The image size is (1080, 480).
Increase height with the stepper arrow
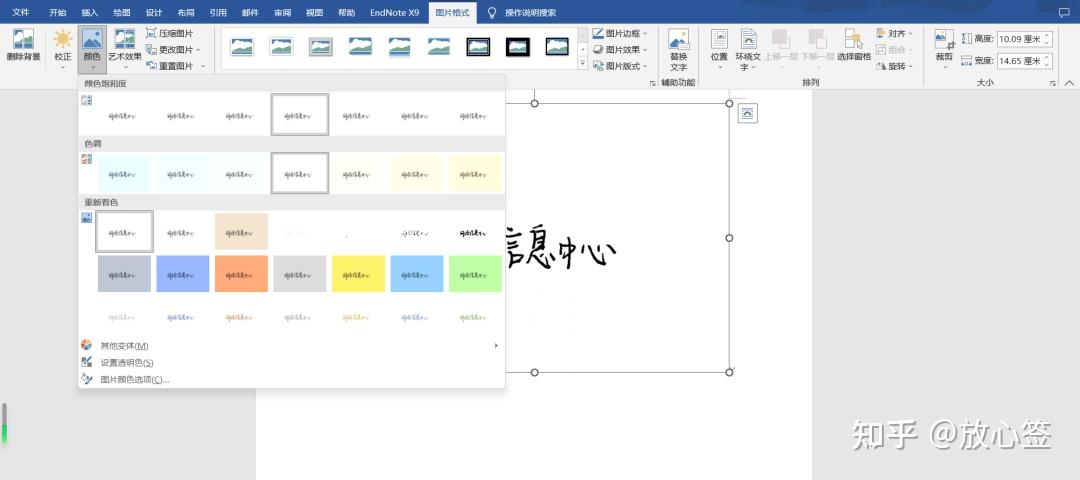[1048, 35]
